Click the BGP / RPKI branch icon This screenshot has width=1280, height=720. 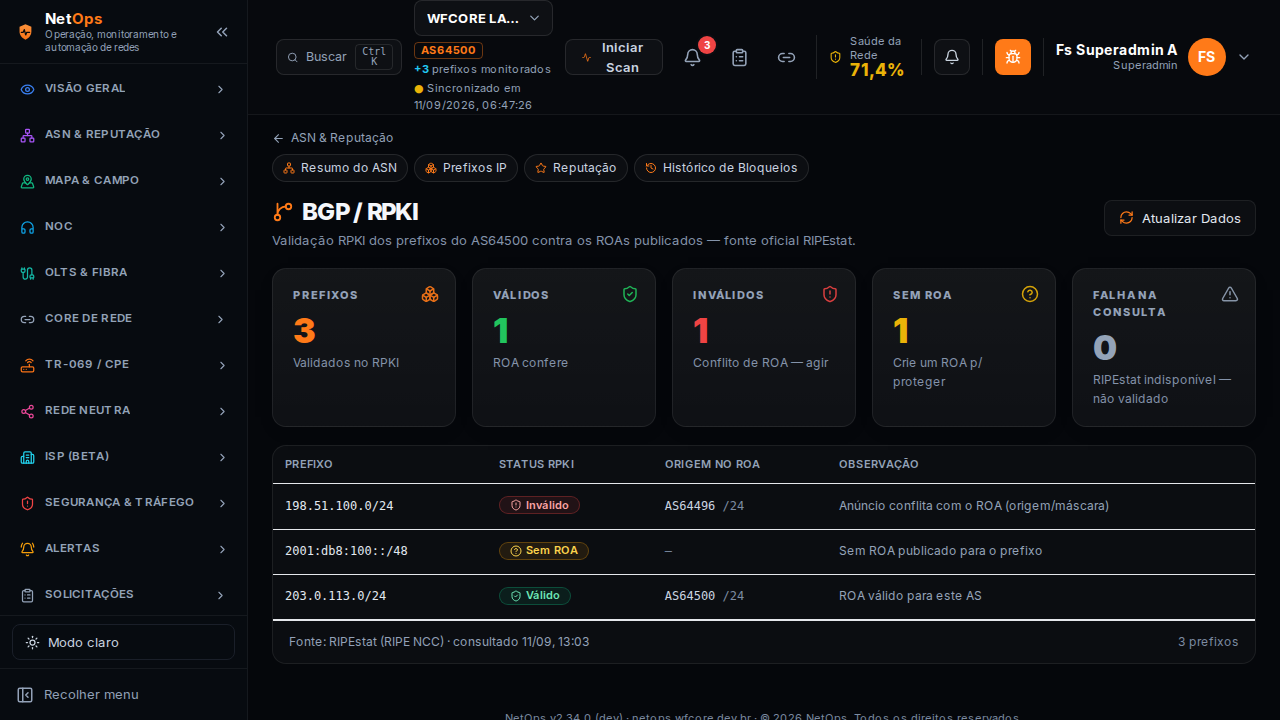coord(283,212)
